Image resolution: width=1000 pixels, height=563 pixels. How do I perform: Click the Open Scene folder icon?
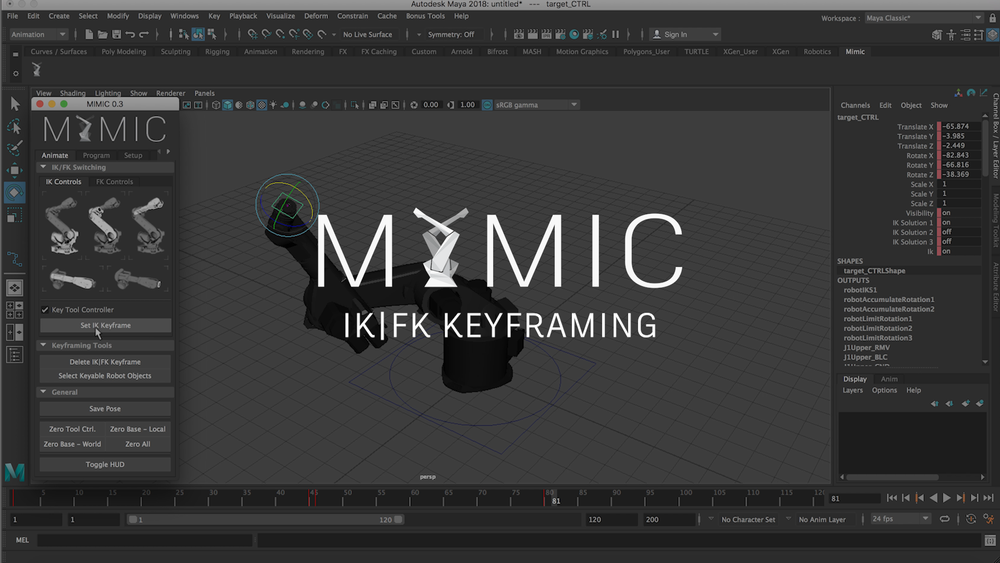click(103, 34)
